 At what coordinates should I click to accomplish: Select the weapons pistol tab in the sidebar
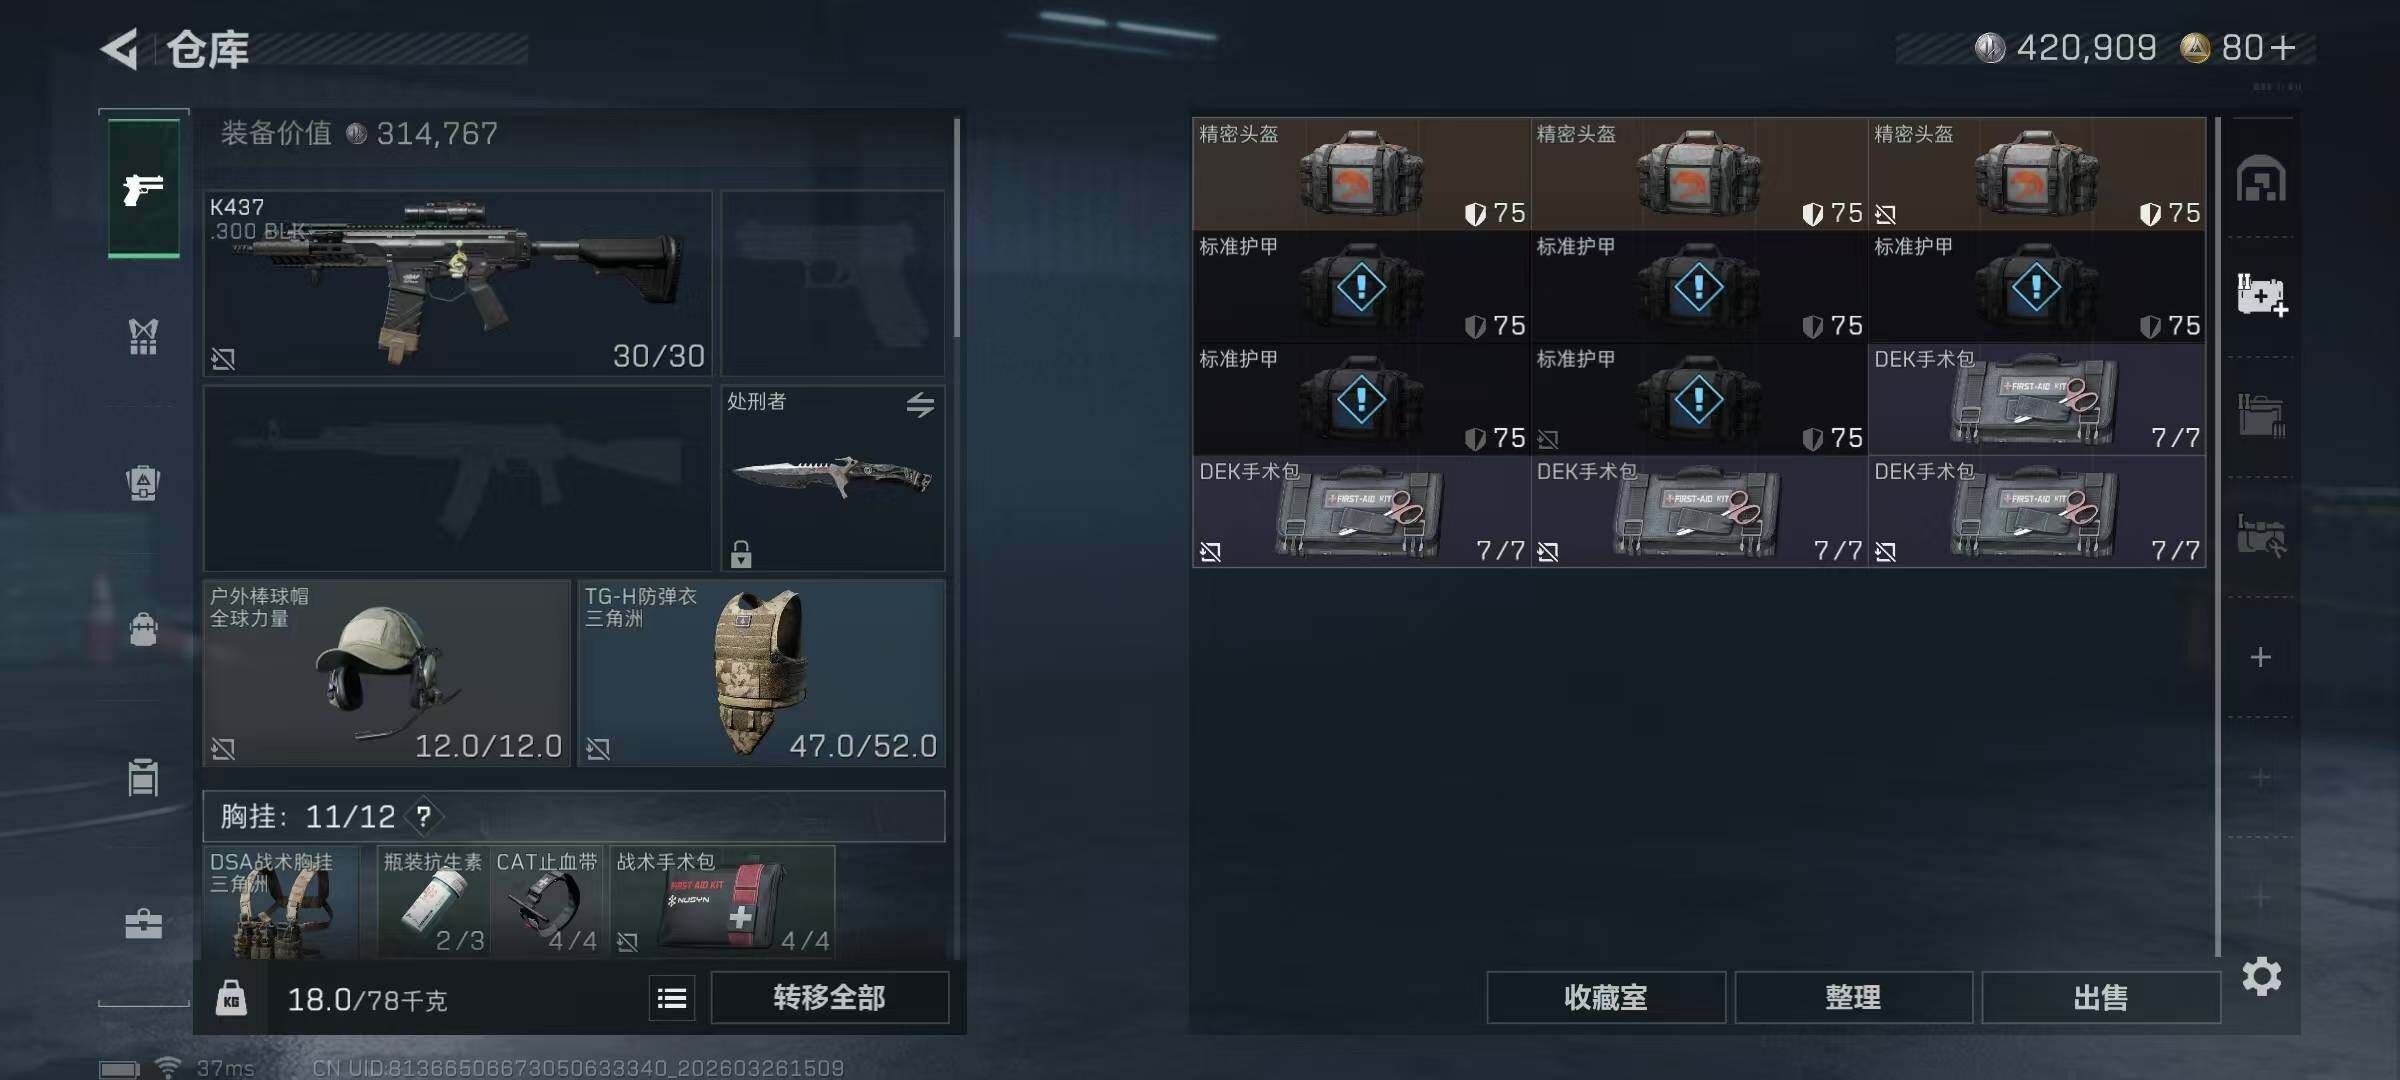(x=144, y=188)
